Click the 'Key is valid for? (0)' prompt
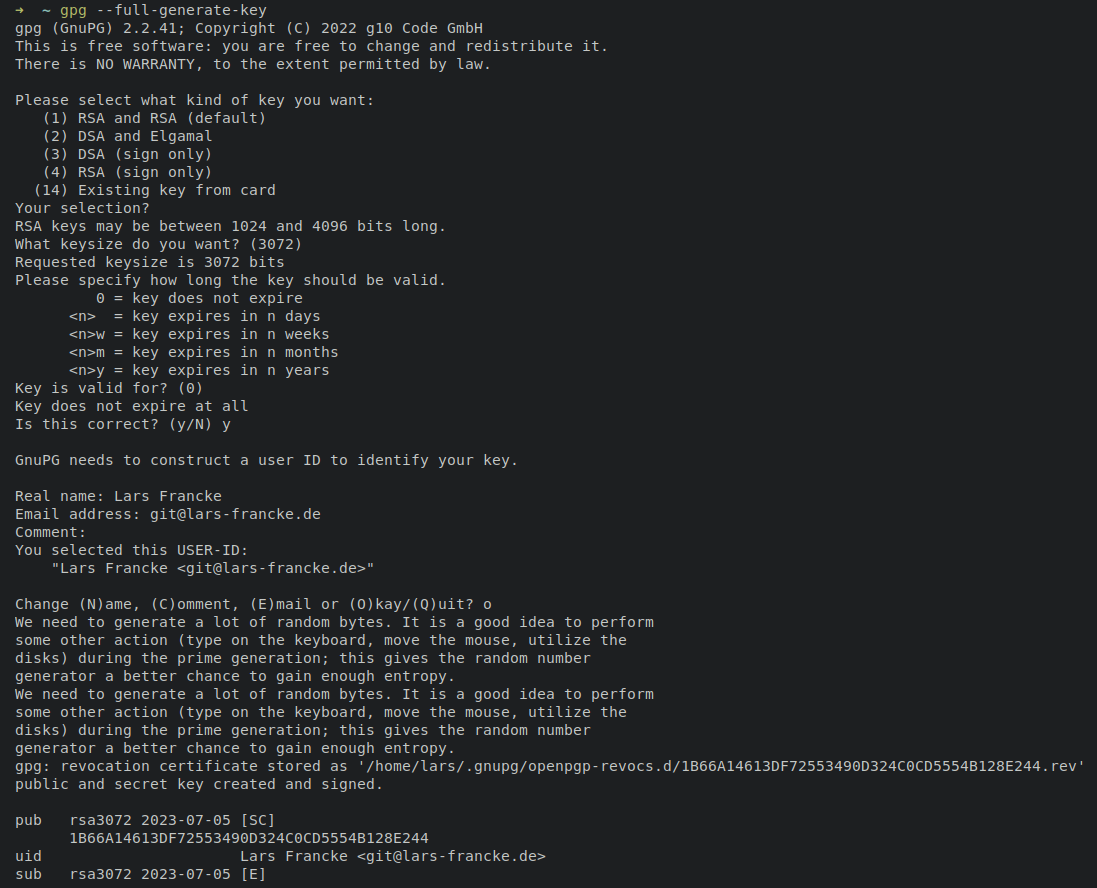 (x=109, y=388)
